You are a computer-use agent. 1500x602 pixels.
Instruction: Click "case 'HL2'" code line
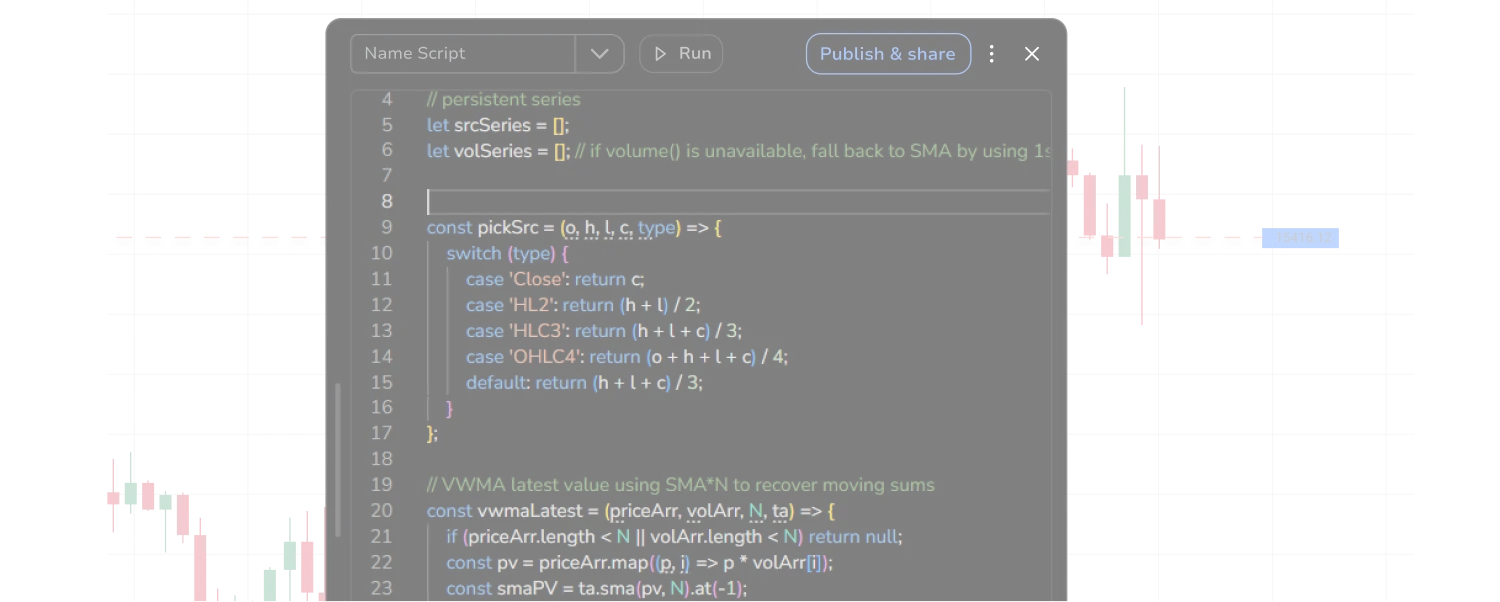(583, 306)
